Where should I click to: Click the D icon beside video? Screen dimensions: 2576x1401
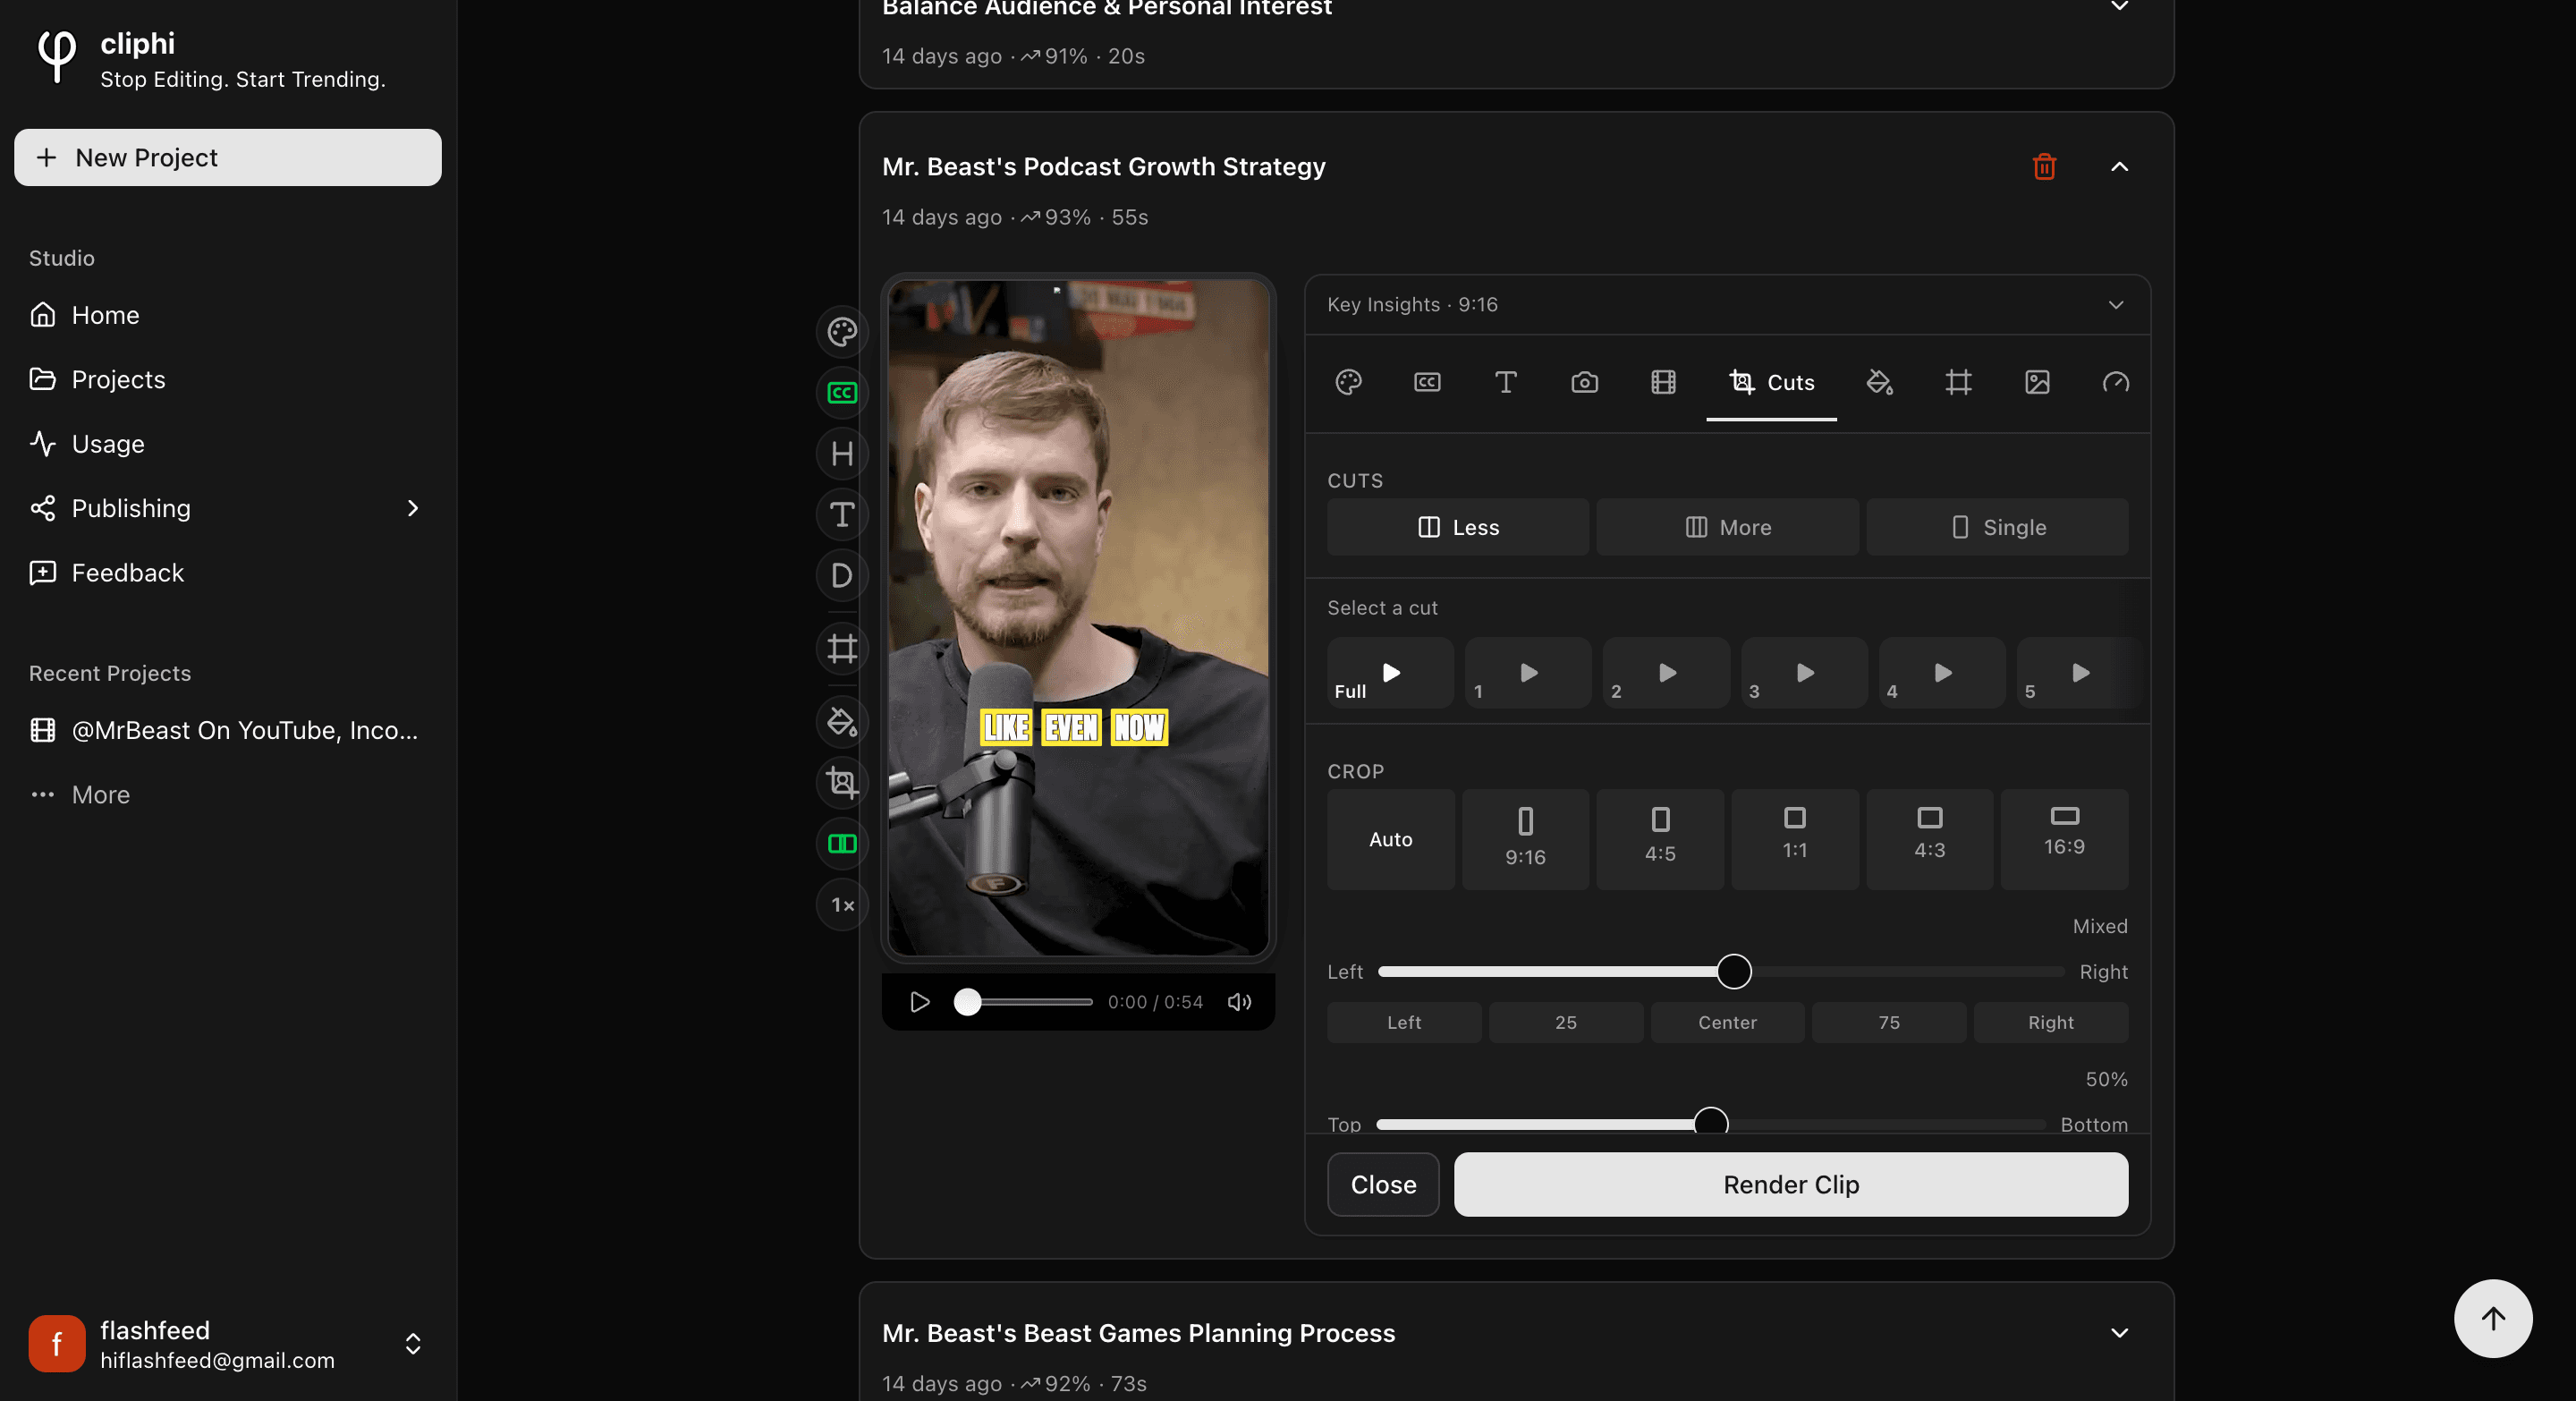[842, 576]
